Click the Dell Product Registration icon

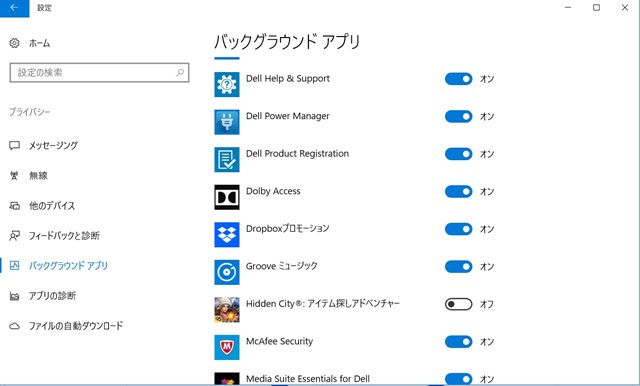click(227, 160)
